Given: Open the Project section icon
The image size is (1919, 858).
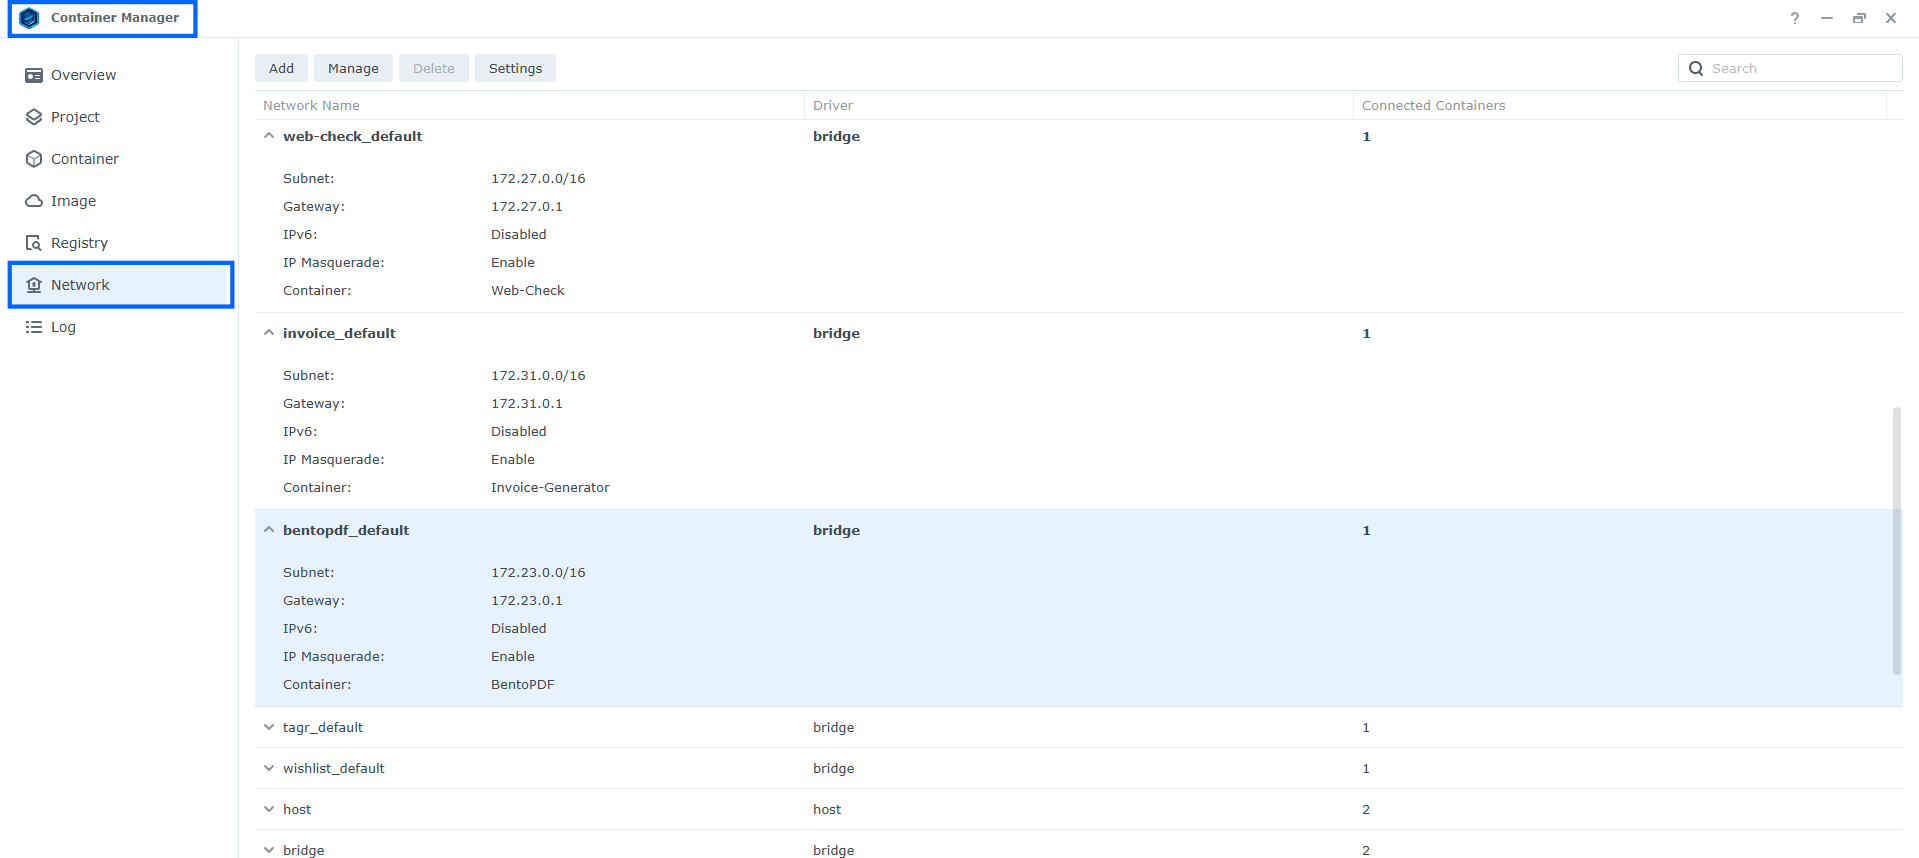Looking at the screenshot, I should 34,117.
